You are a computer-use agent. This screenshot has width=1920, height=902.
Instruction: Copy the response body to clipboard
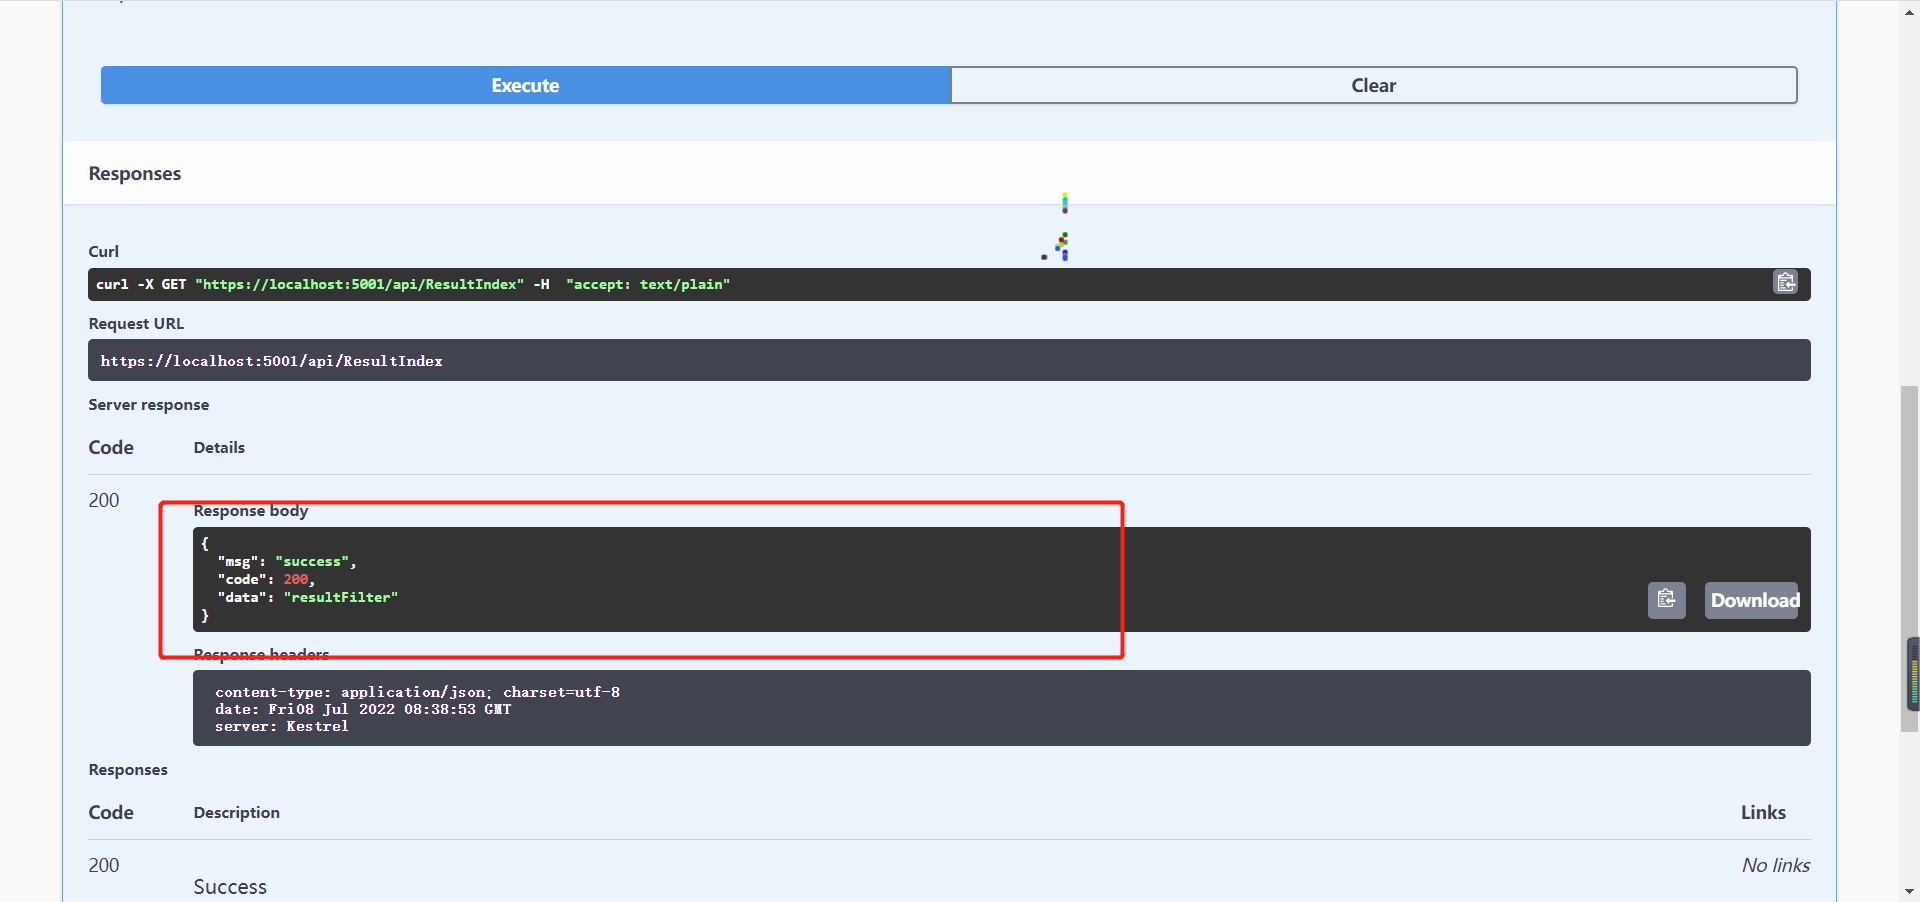[x=1666, y=600]
